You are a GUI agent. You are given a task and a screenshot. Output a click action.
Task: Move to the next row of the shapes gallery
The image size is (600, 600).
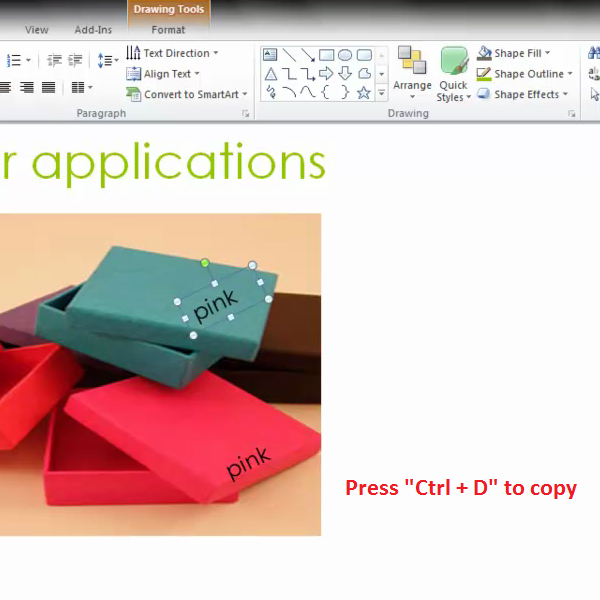pyautogui.click(x=382, y=74)
